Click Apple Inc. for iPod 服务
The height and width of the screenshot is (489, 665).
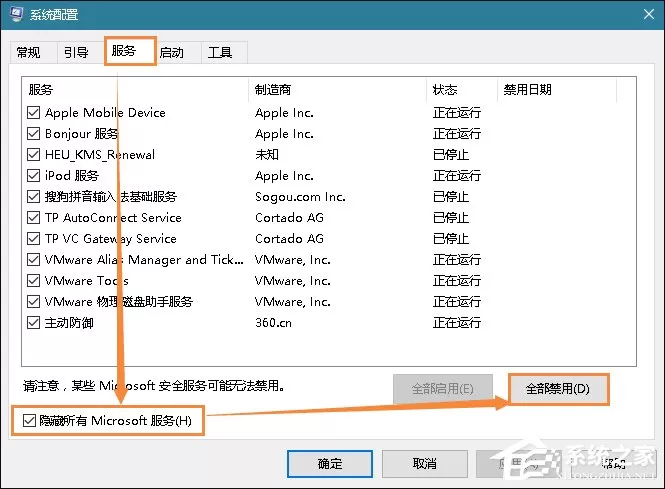tap(284, 176)
